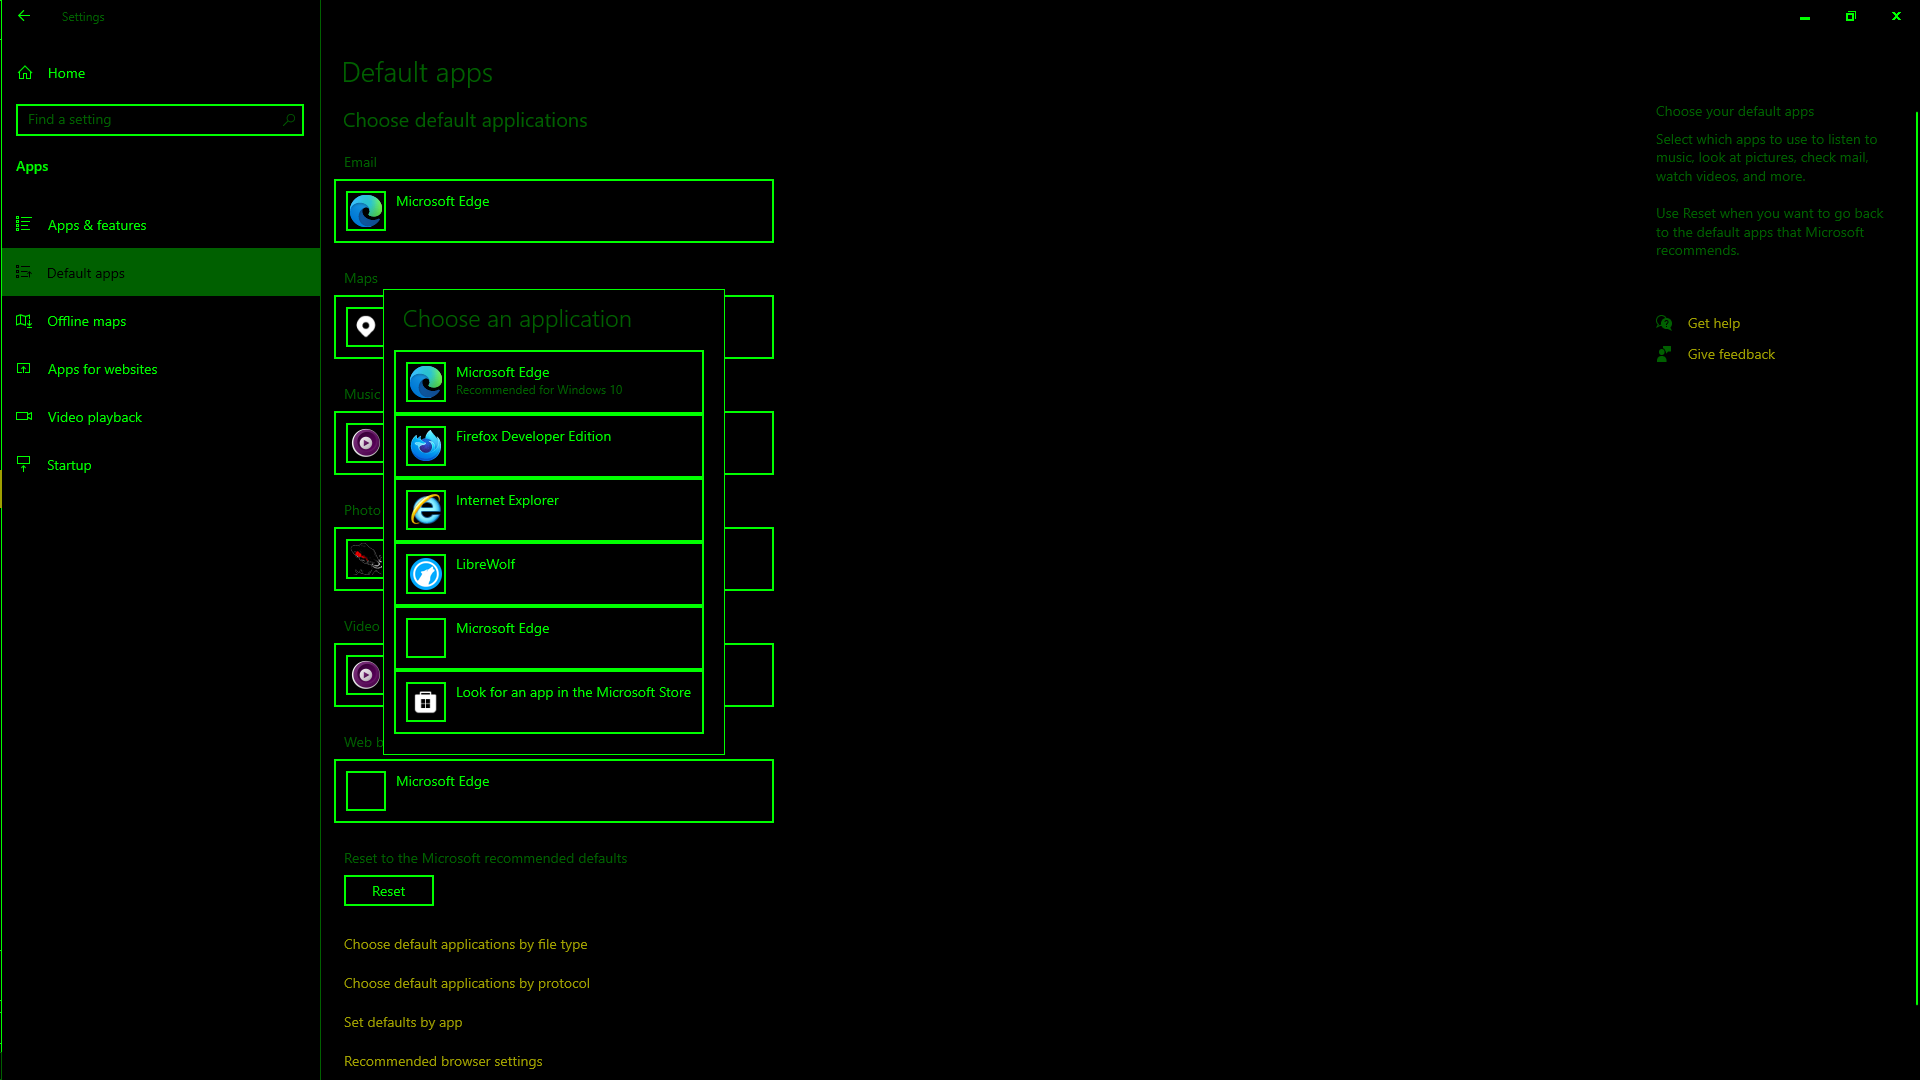Click Give feedback link

[x=1731, y=353]
